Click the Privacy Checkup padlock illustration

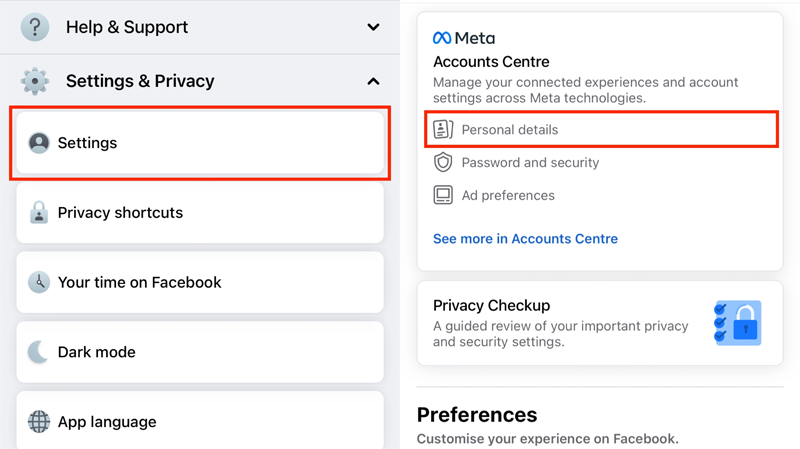(738, 323)
